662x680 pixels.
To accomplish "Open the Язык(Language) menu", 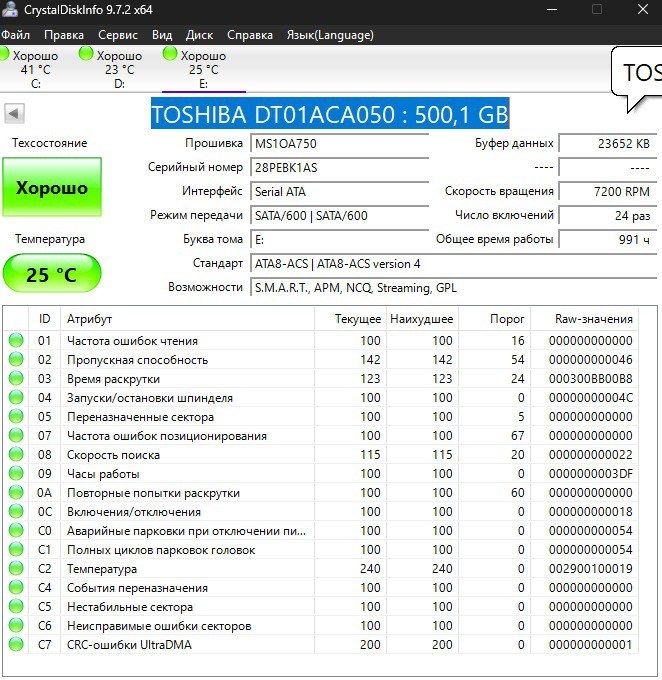I will point(330,35).
